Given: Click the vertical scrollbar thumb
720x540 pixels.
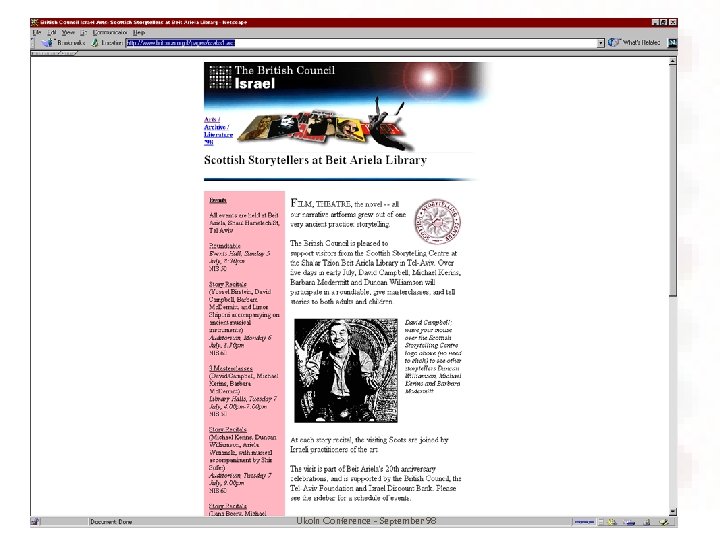Looking at the screenshot, I should pyautogui.click(x=672, y=180).
